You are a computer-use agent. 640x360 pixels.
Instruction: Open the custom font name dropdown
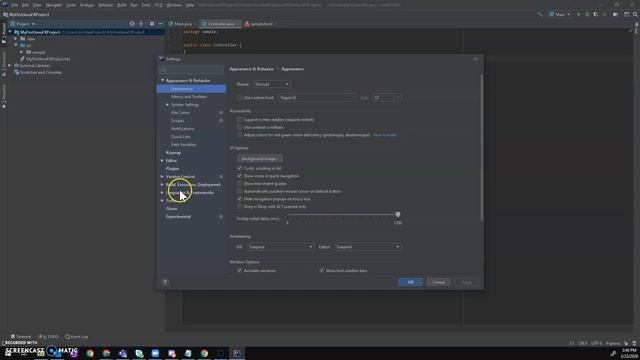[317, 98]
